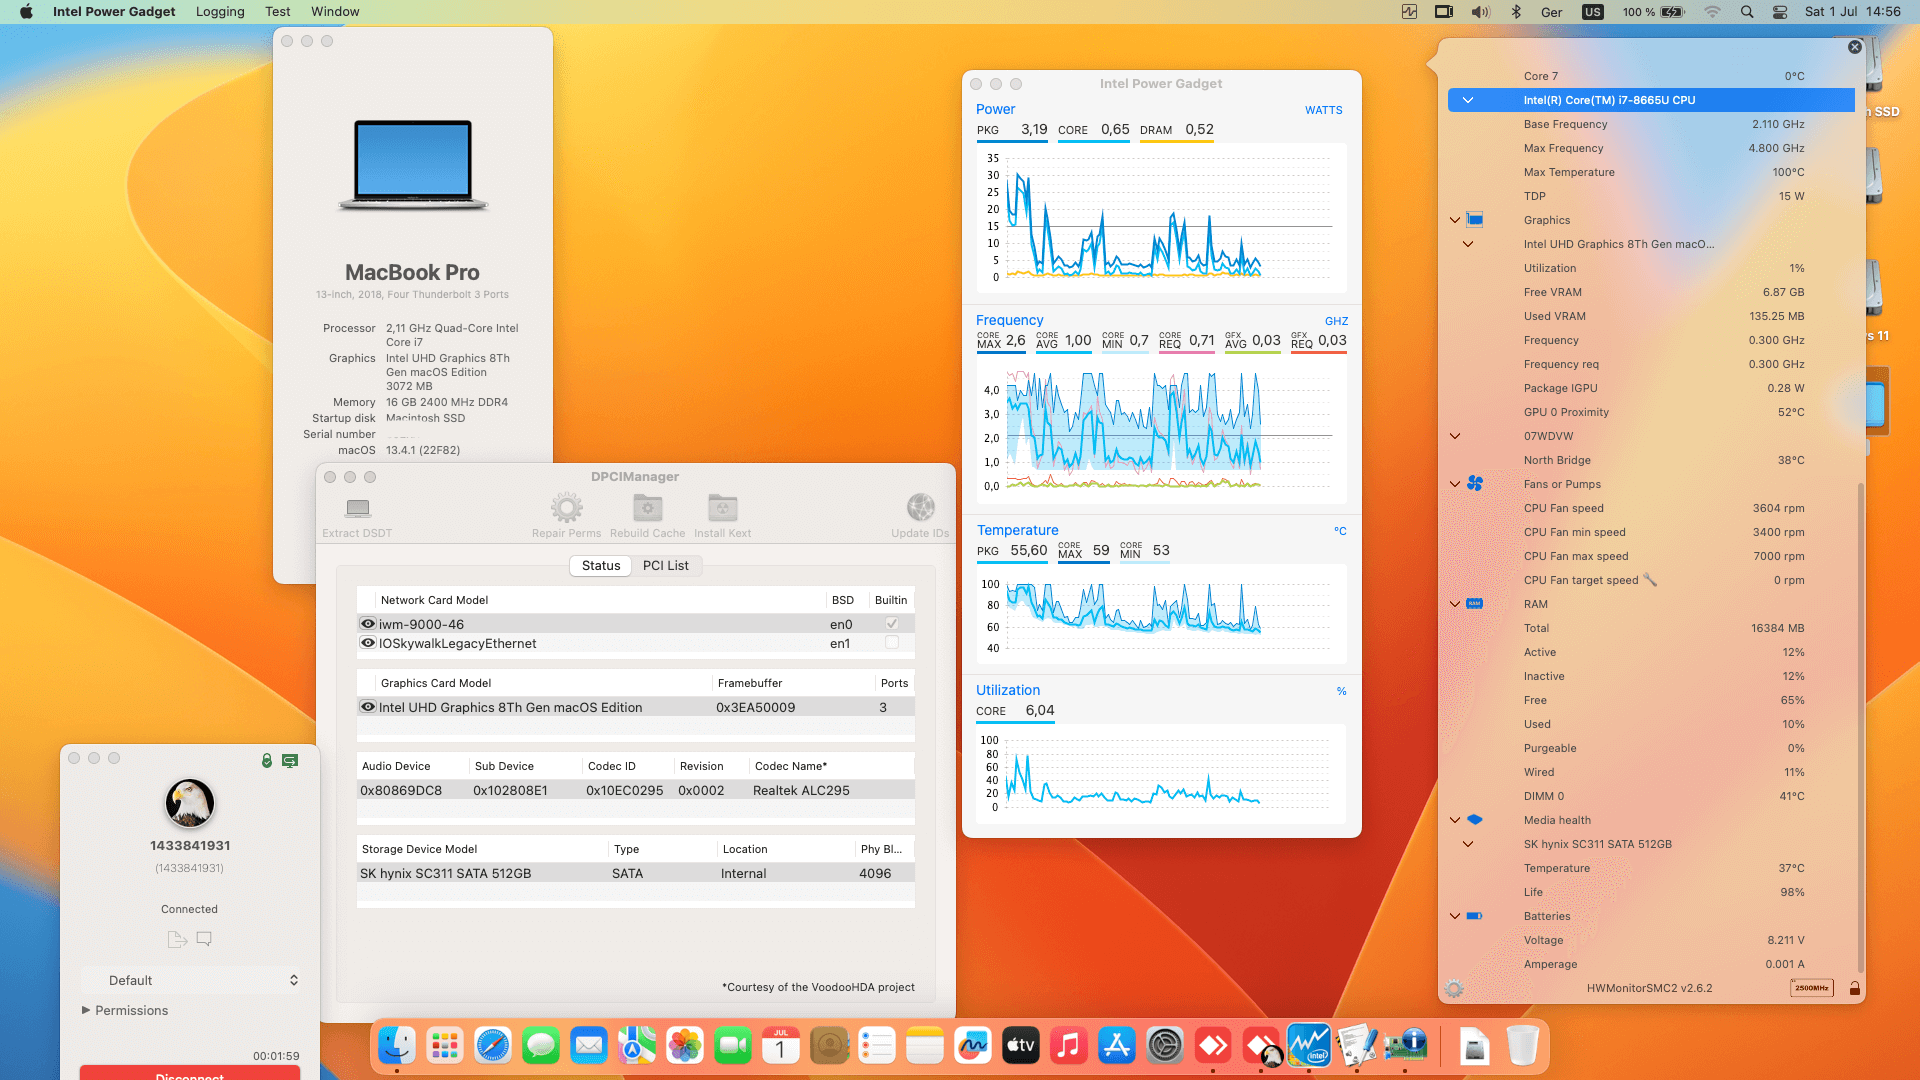
Task: Collapse the Batteries section
Action: (x=1455, y=916)
